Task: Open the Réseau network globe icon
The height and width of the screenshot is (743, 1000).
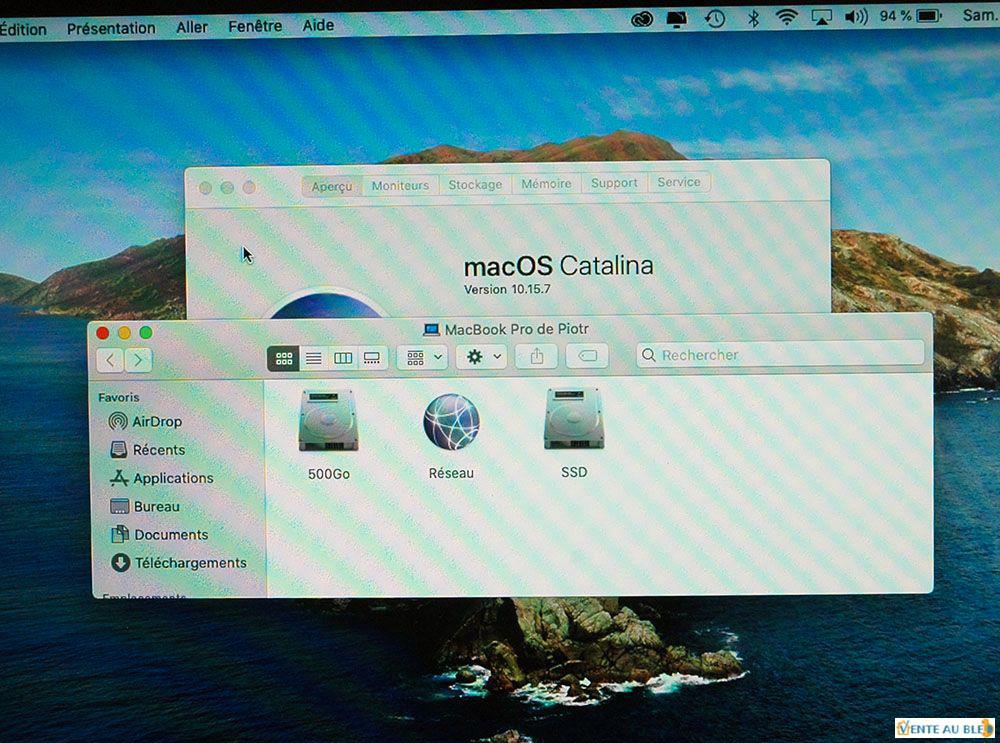Action: (452, 422)
